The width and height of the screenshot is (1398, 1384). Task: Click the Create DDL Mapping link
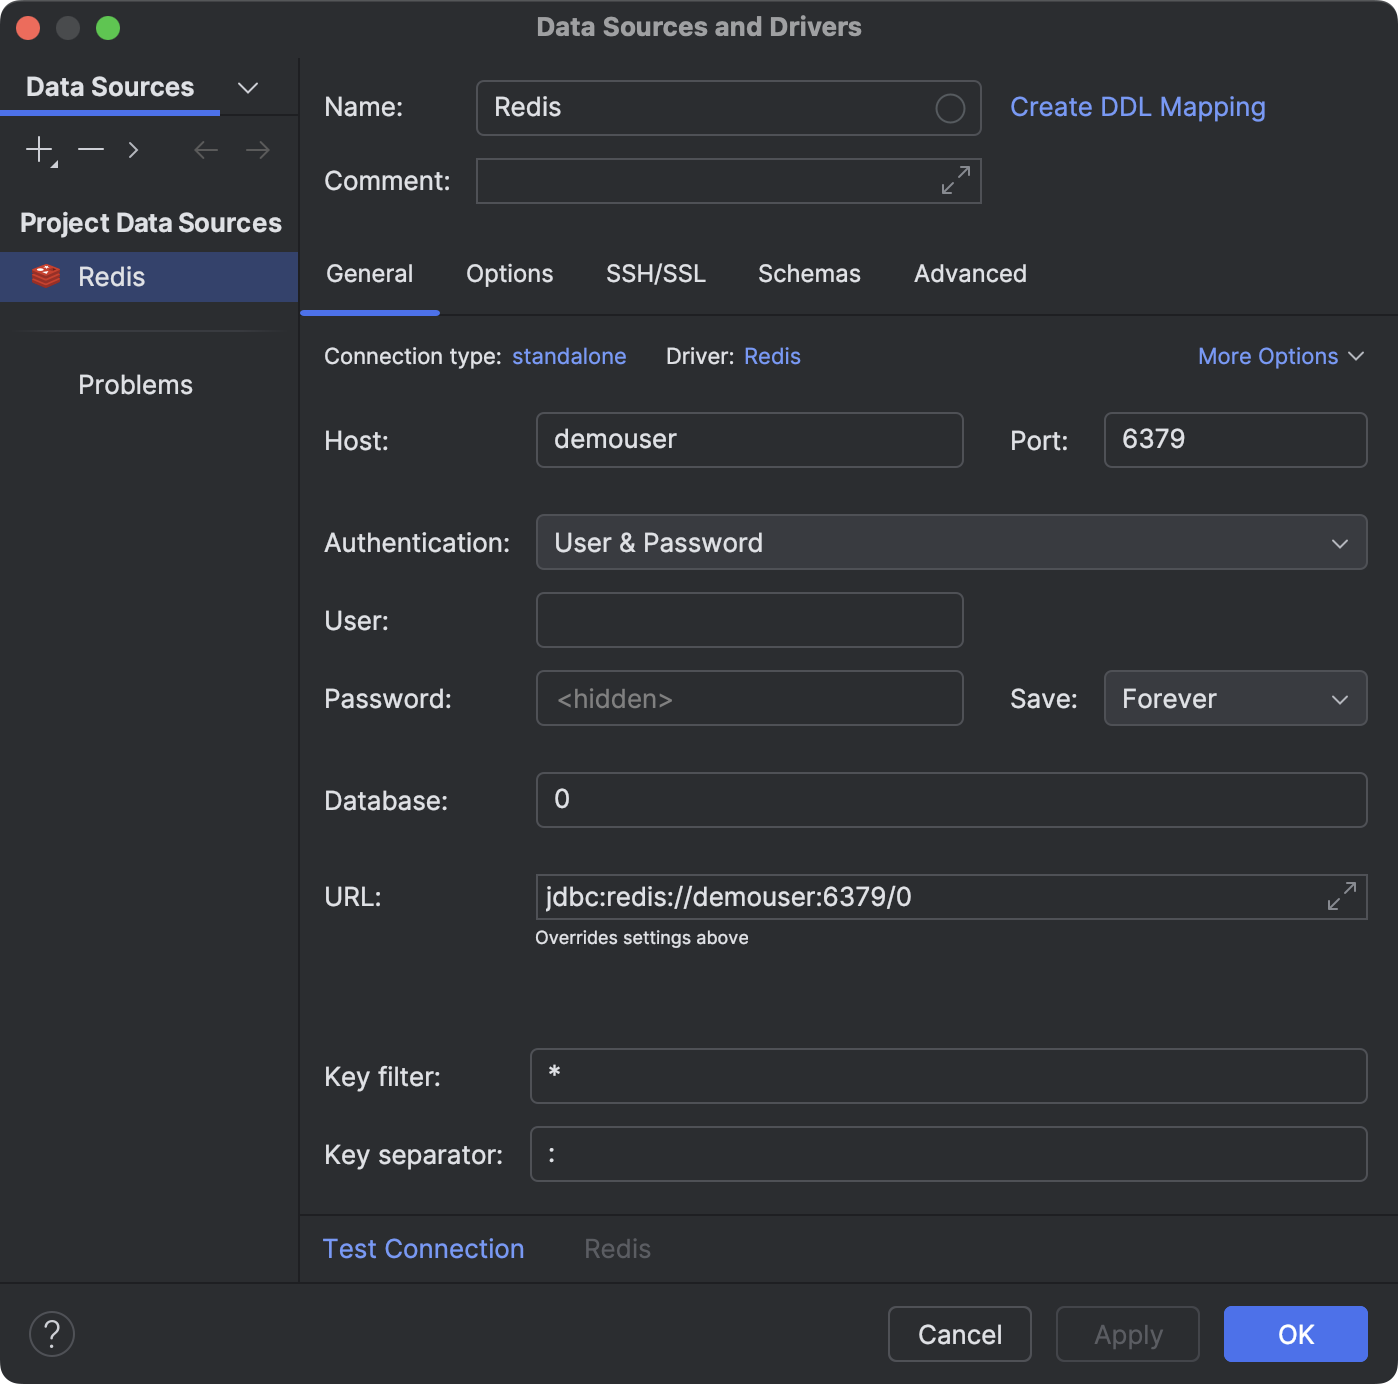pos(1137,107)
